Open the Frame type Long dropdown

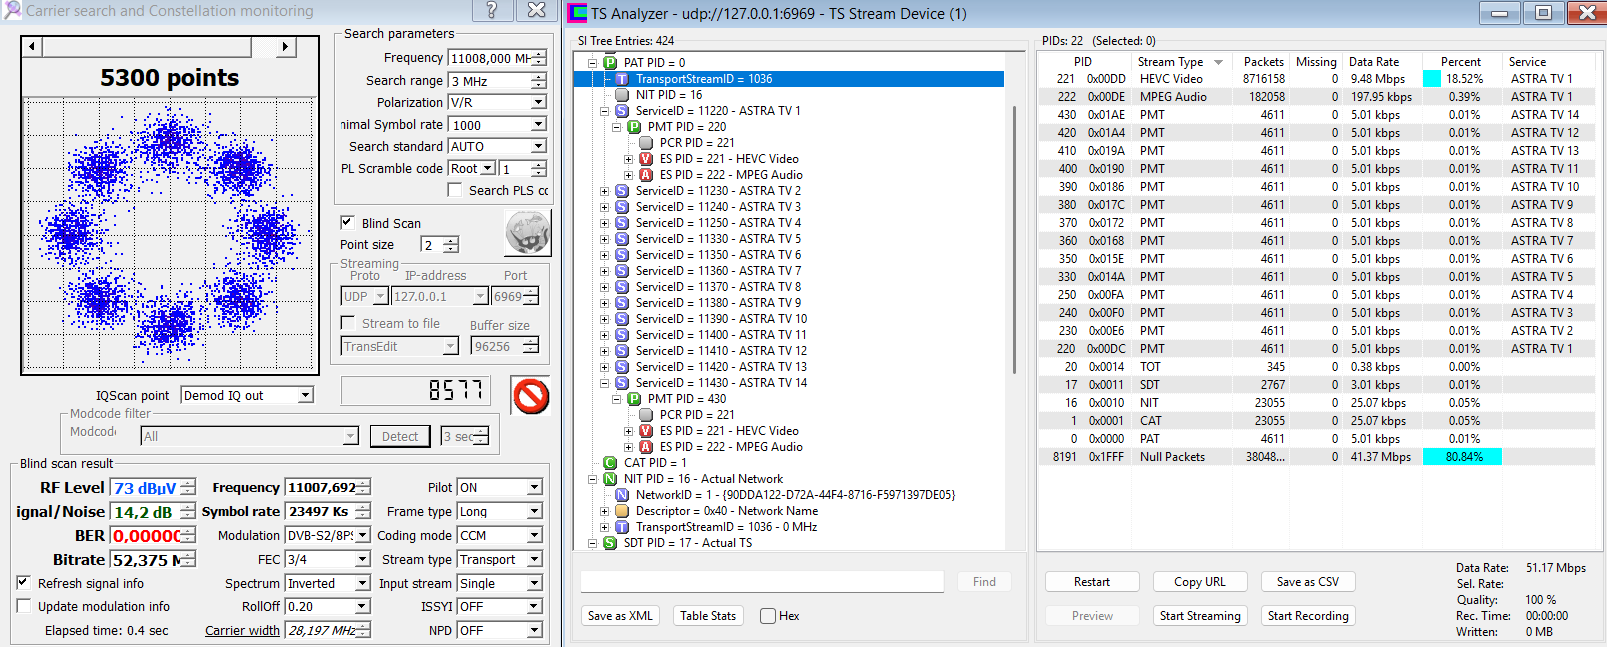click(535, 511)
